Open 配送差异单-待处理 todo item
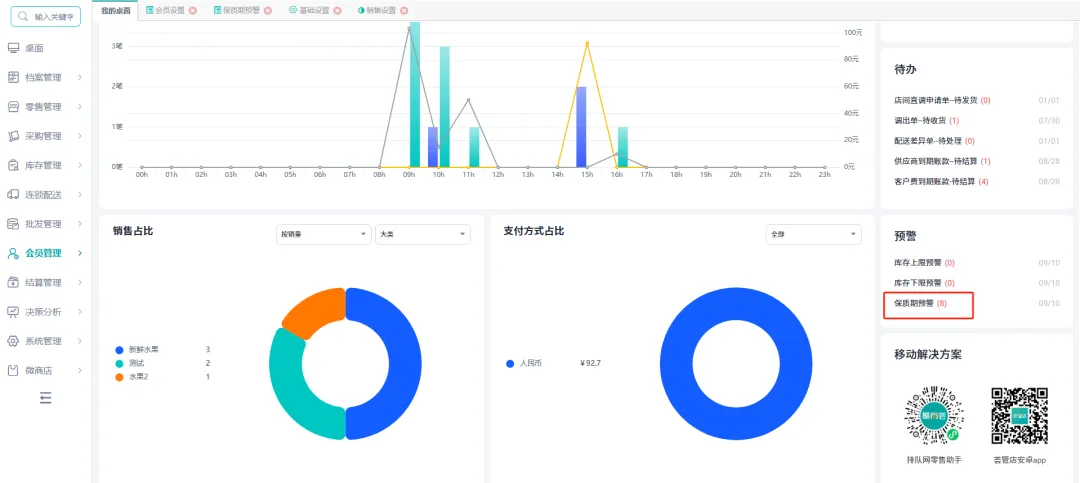 click(x=935, y=141)
